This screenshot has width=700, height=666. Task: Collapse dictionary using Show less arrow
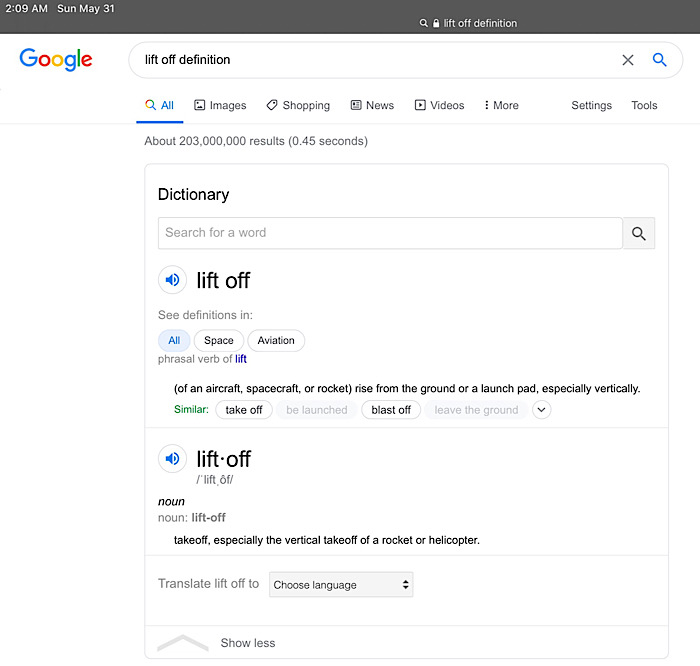coord(183,643)
